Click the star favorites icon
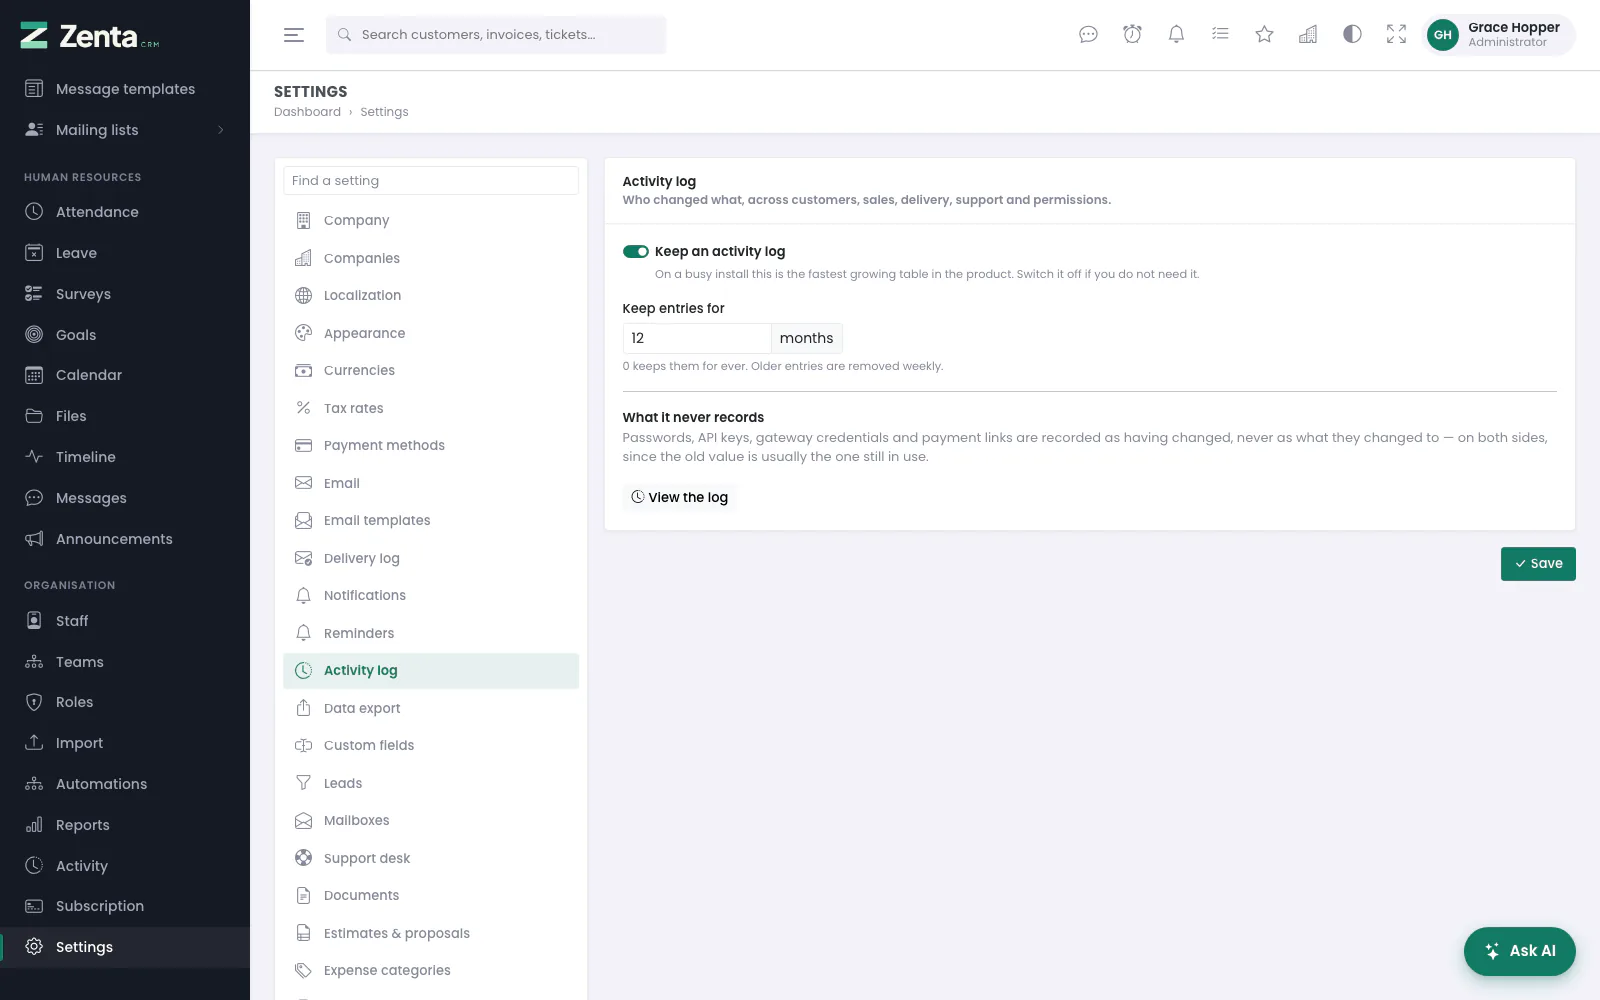The image size is (1600, 1000). (x=1264, y=35)
